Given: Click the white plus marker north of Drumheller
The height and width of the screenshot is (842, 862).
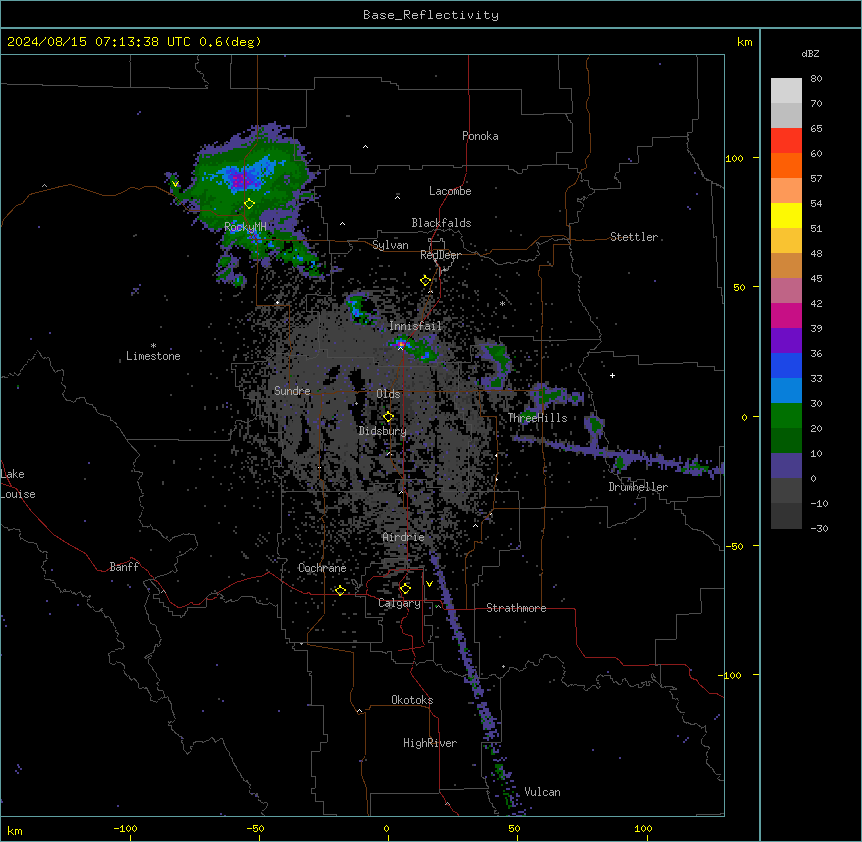Looking at the screenshot, I should pyautogui.click(x=612, y=375).
